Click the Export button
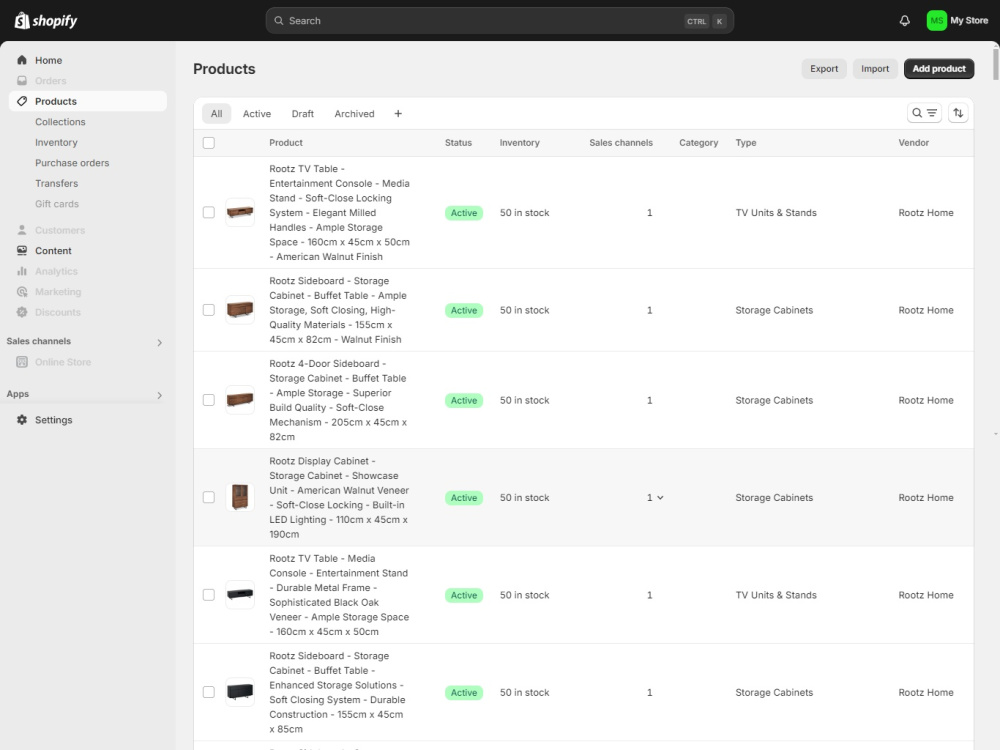 [824, 69]
